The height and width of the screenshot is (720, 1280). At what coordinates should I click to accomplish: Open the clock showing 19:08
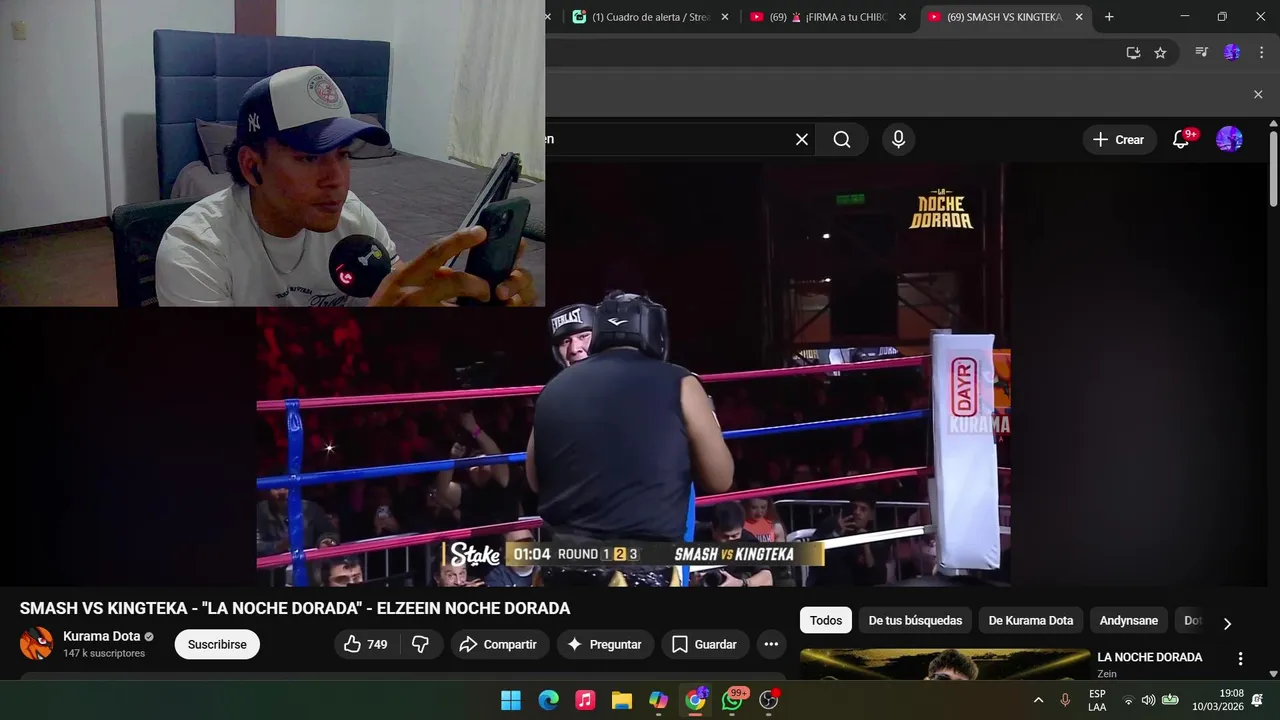point(1217,700)
